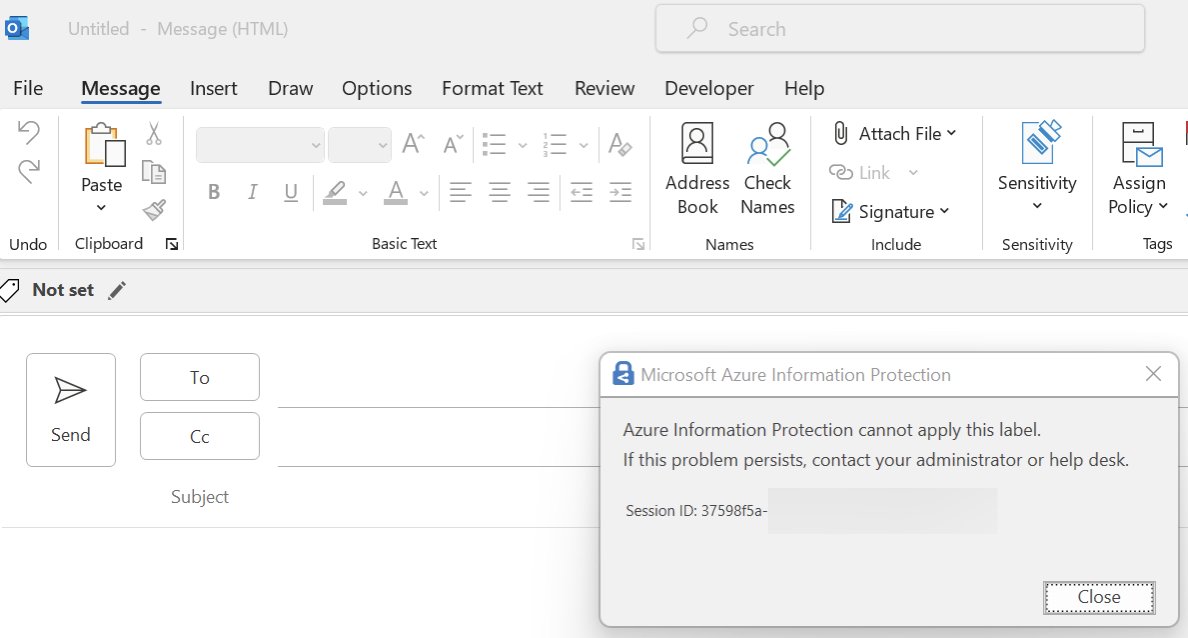The width and height of the screenshot is (1188, 638).
Task: Click the To recipients button
Action: click(200, 377)
